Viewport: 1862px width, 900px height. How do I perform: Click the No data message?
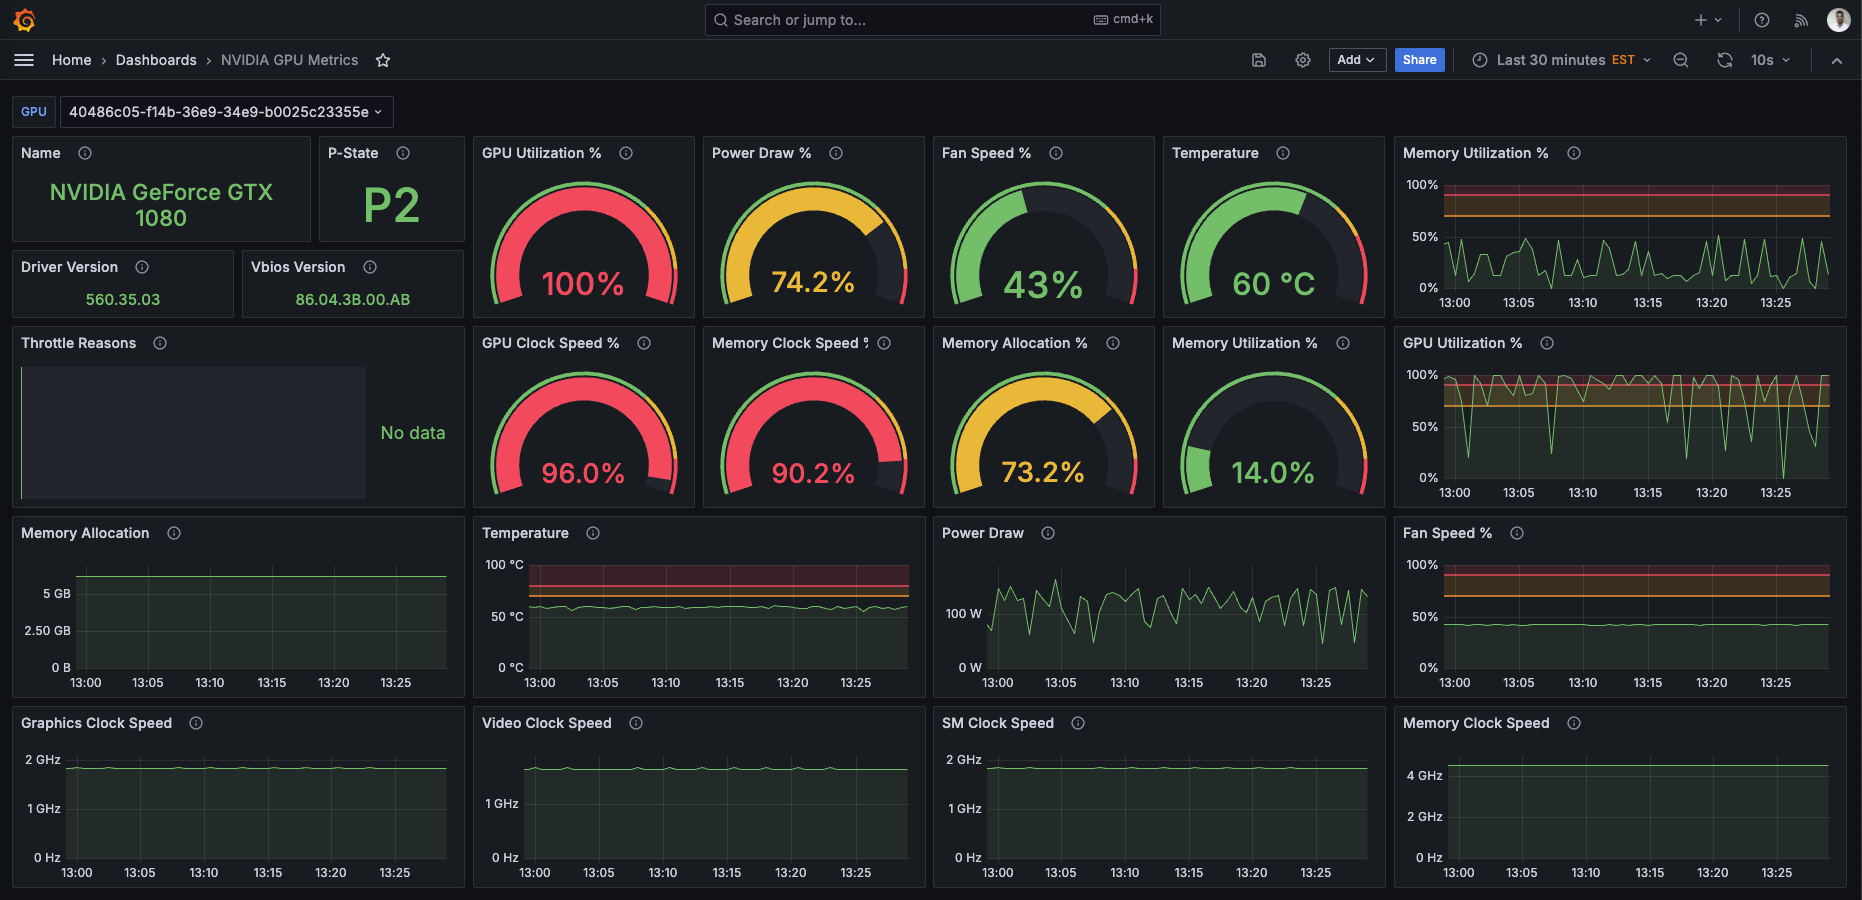point(413,433)
